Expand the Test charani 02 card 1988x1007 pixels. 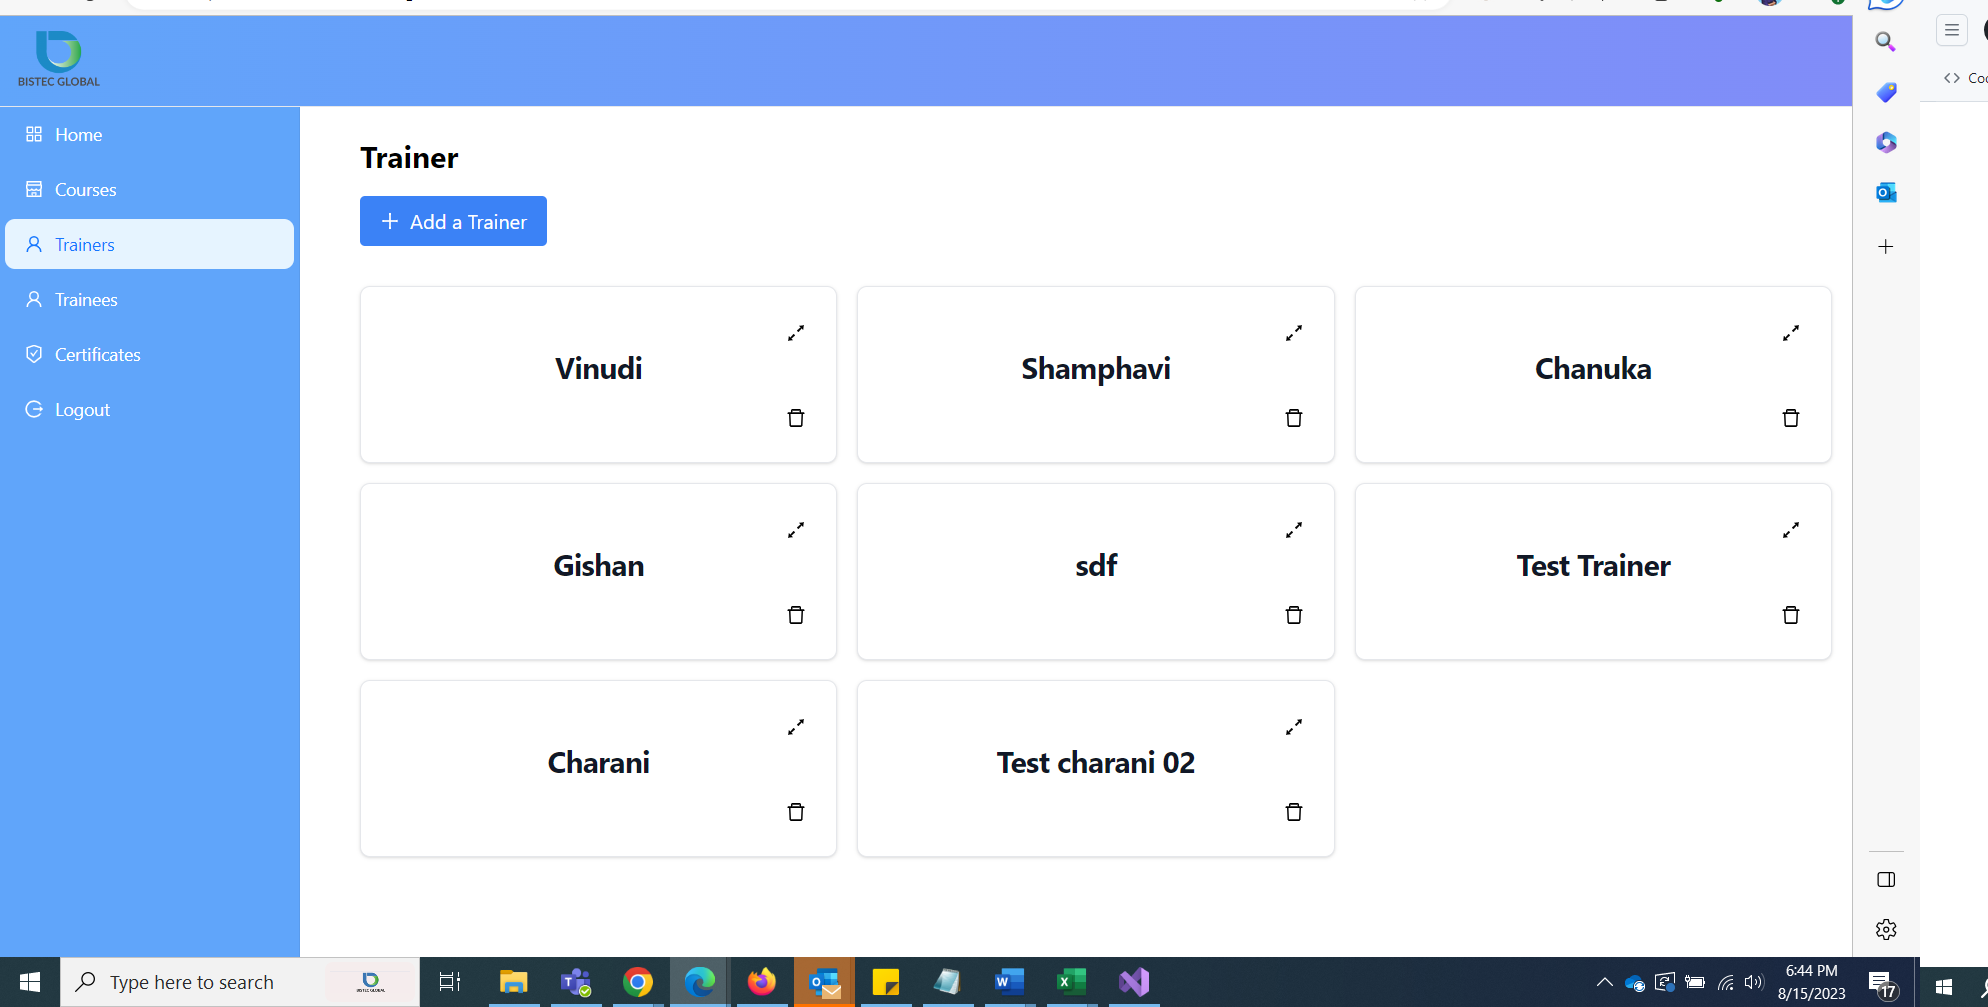(x=1293, y=726)
